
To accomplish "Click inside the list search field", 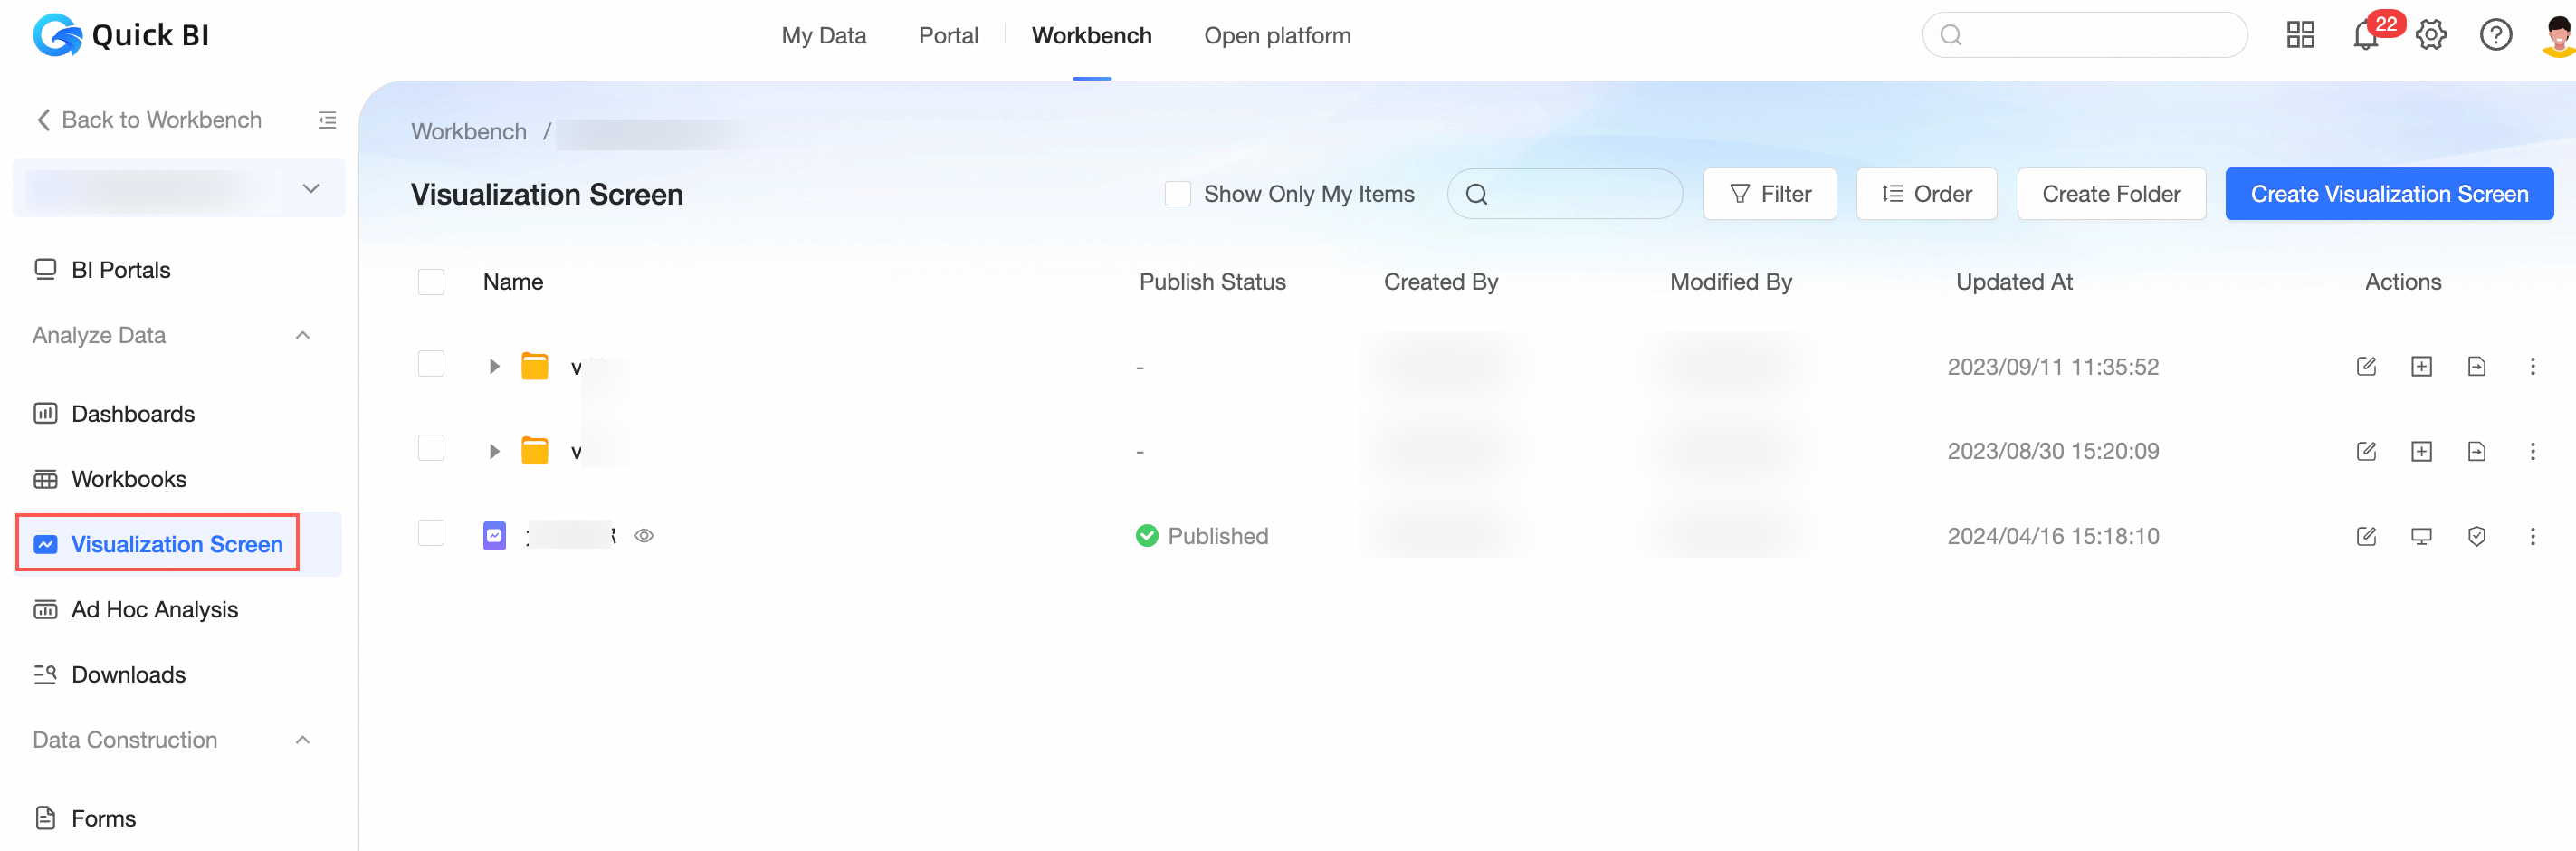I will (x=1565, y=193).
